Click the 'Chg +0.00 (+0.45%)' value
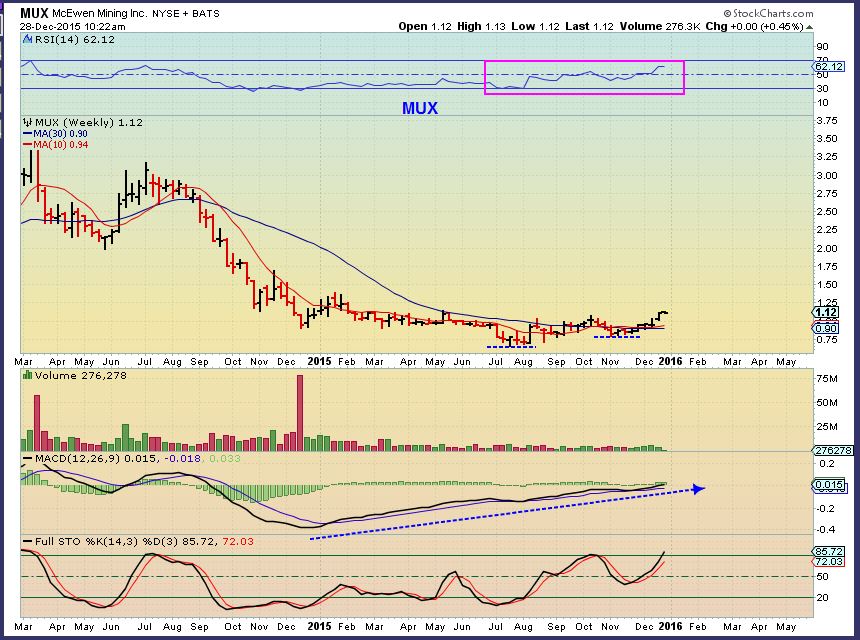The width and height of the screenshot is (860, 640). pos(755,26)
